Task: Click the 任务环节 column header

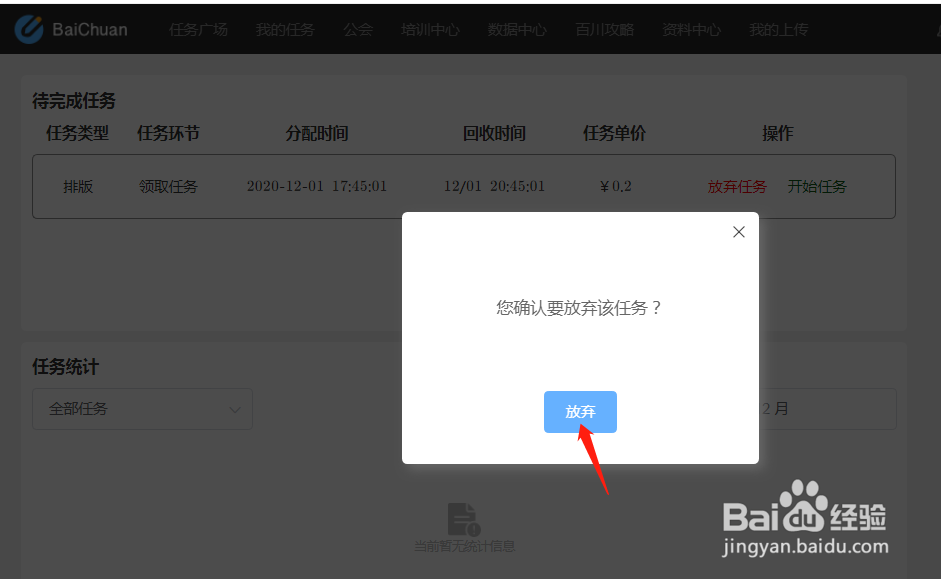Action: pos(168,133)
